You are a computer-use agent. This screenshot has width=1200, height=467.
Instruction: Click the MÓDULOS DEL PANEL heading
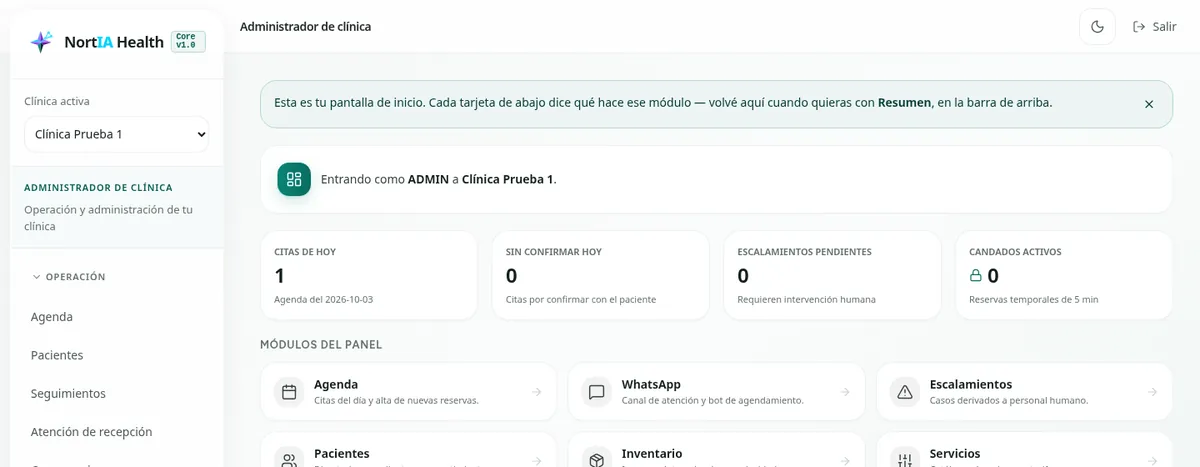point(321,344)
